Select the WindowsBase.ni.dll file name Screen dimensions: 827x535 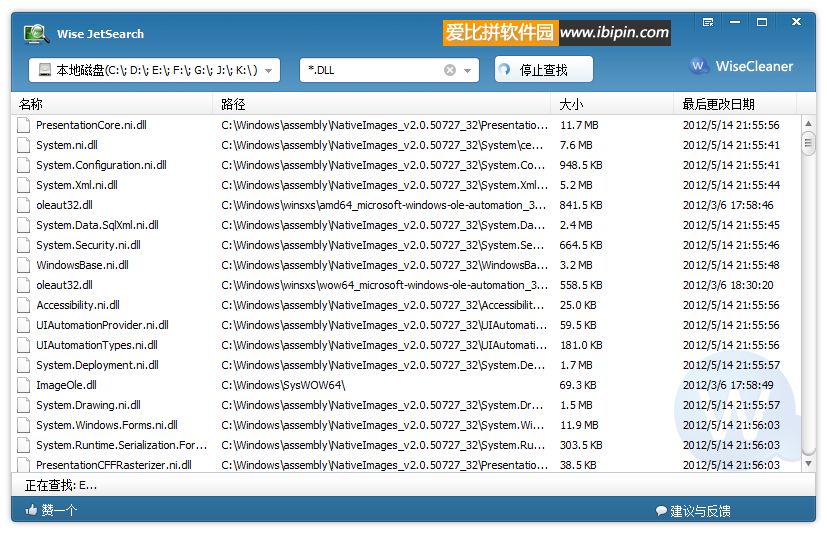[x=82, y=265]
